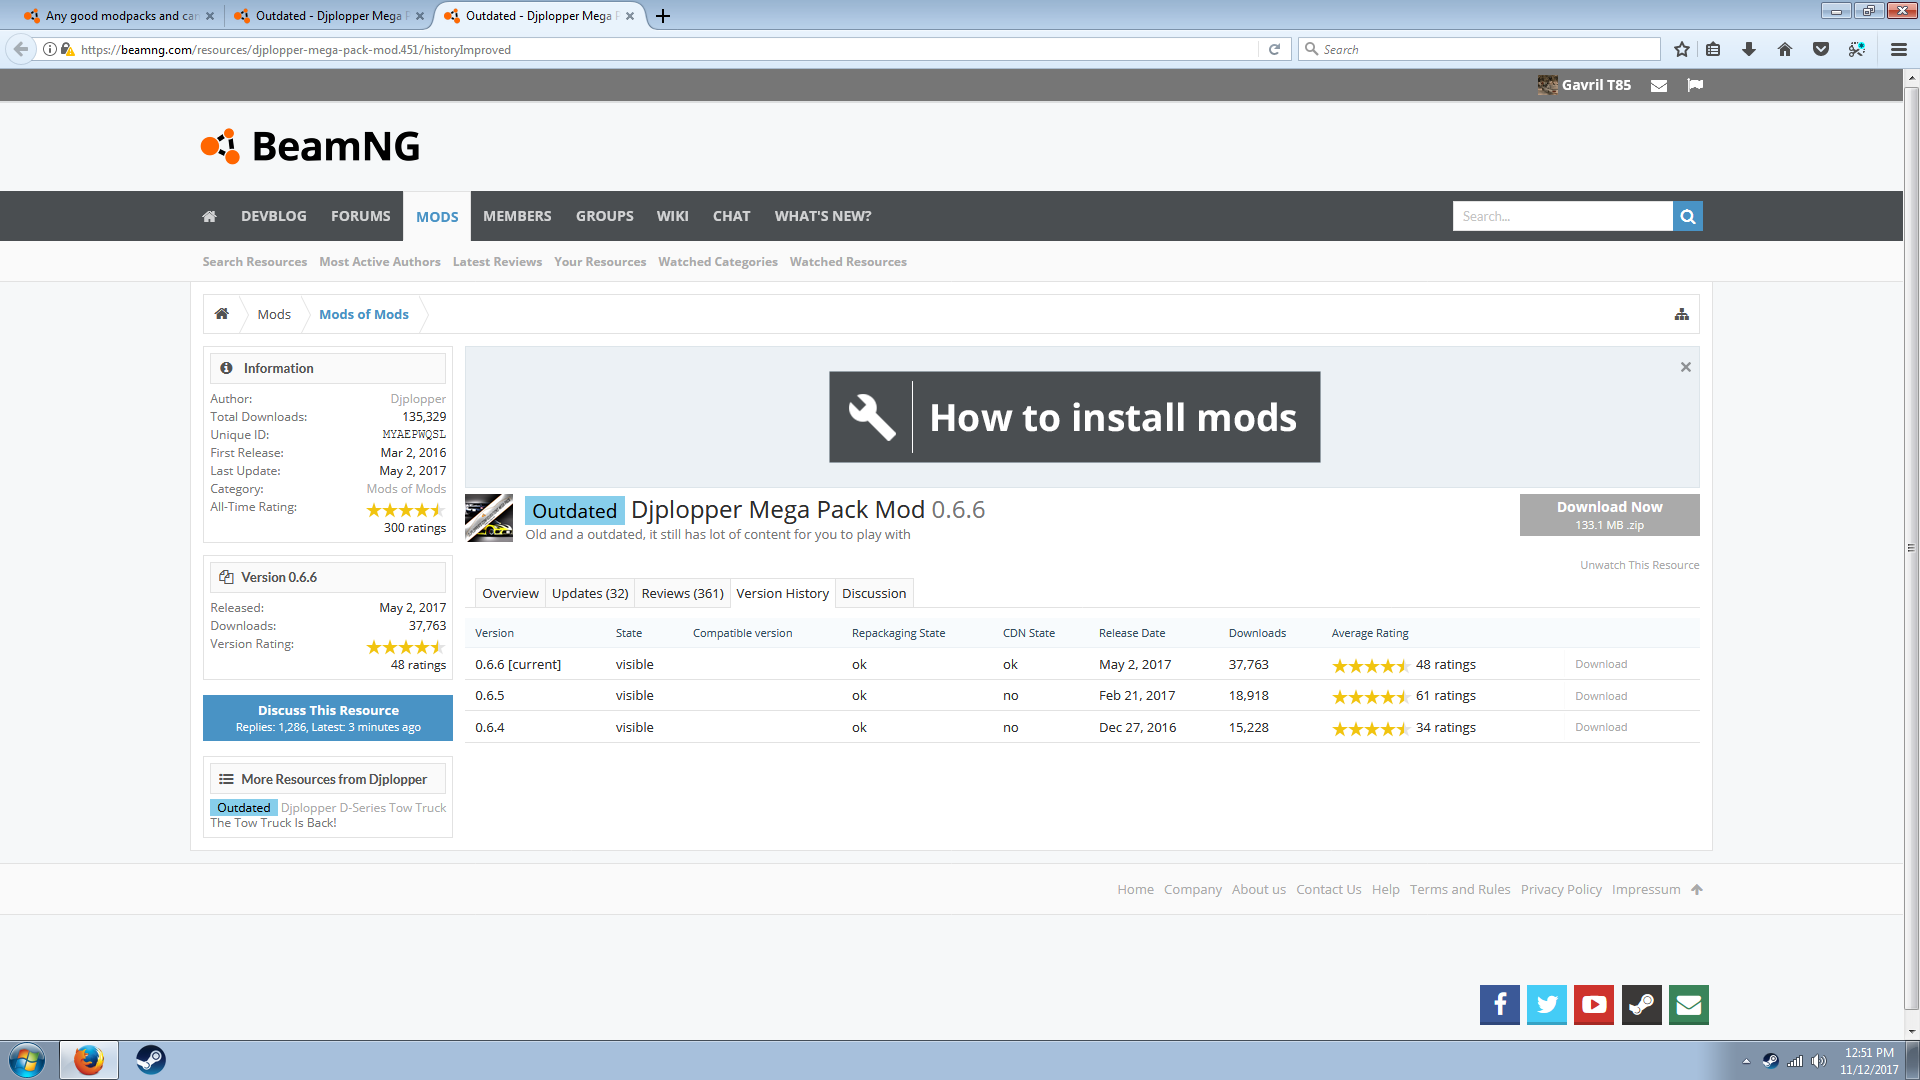1920x1080 pixels.
Task: Open the alerts flag icon
Action: (1695, 85)
